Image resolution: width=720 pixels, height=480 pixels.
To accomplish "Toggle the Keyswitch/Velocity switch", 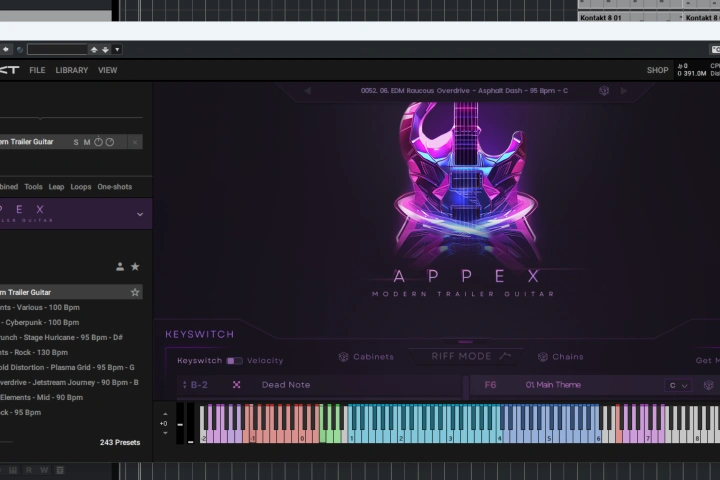I will tap(235, 361).
